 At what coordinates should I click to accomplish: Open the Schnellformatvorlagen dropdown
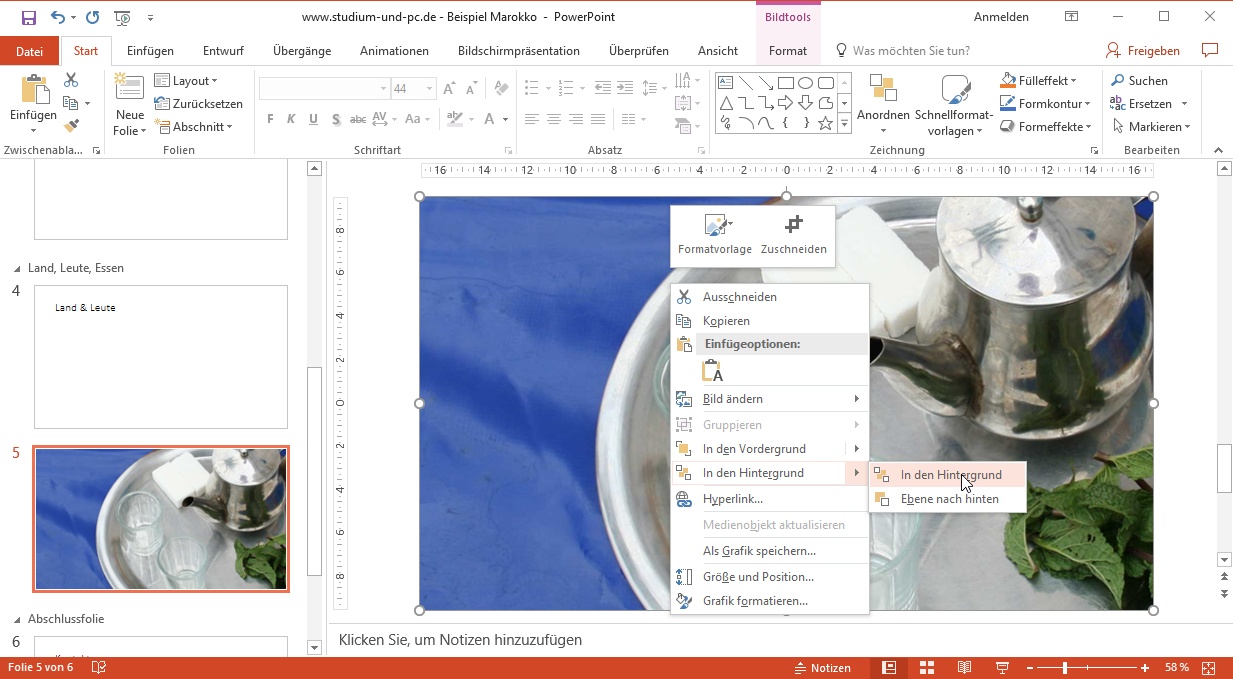click(954, 104)
